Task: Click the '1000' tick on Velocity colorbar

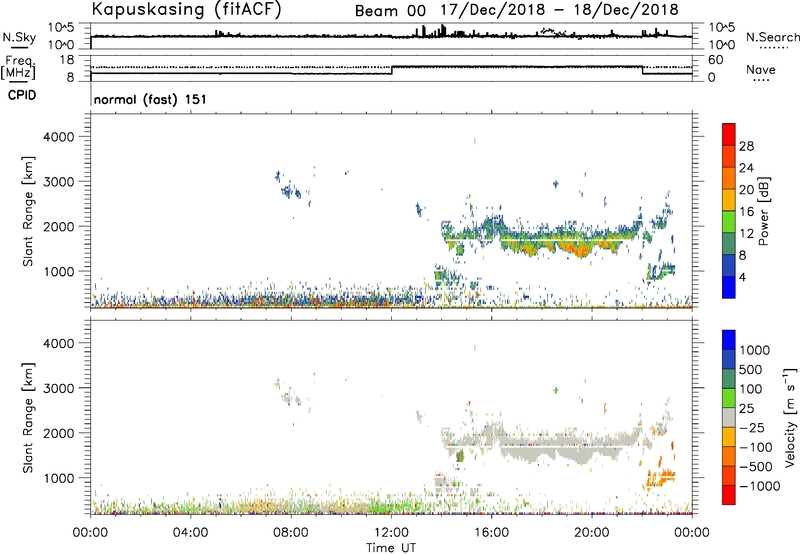Action: [755, 350]
